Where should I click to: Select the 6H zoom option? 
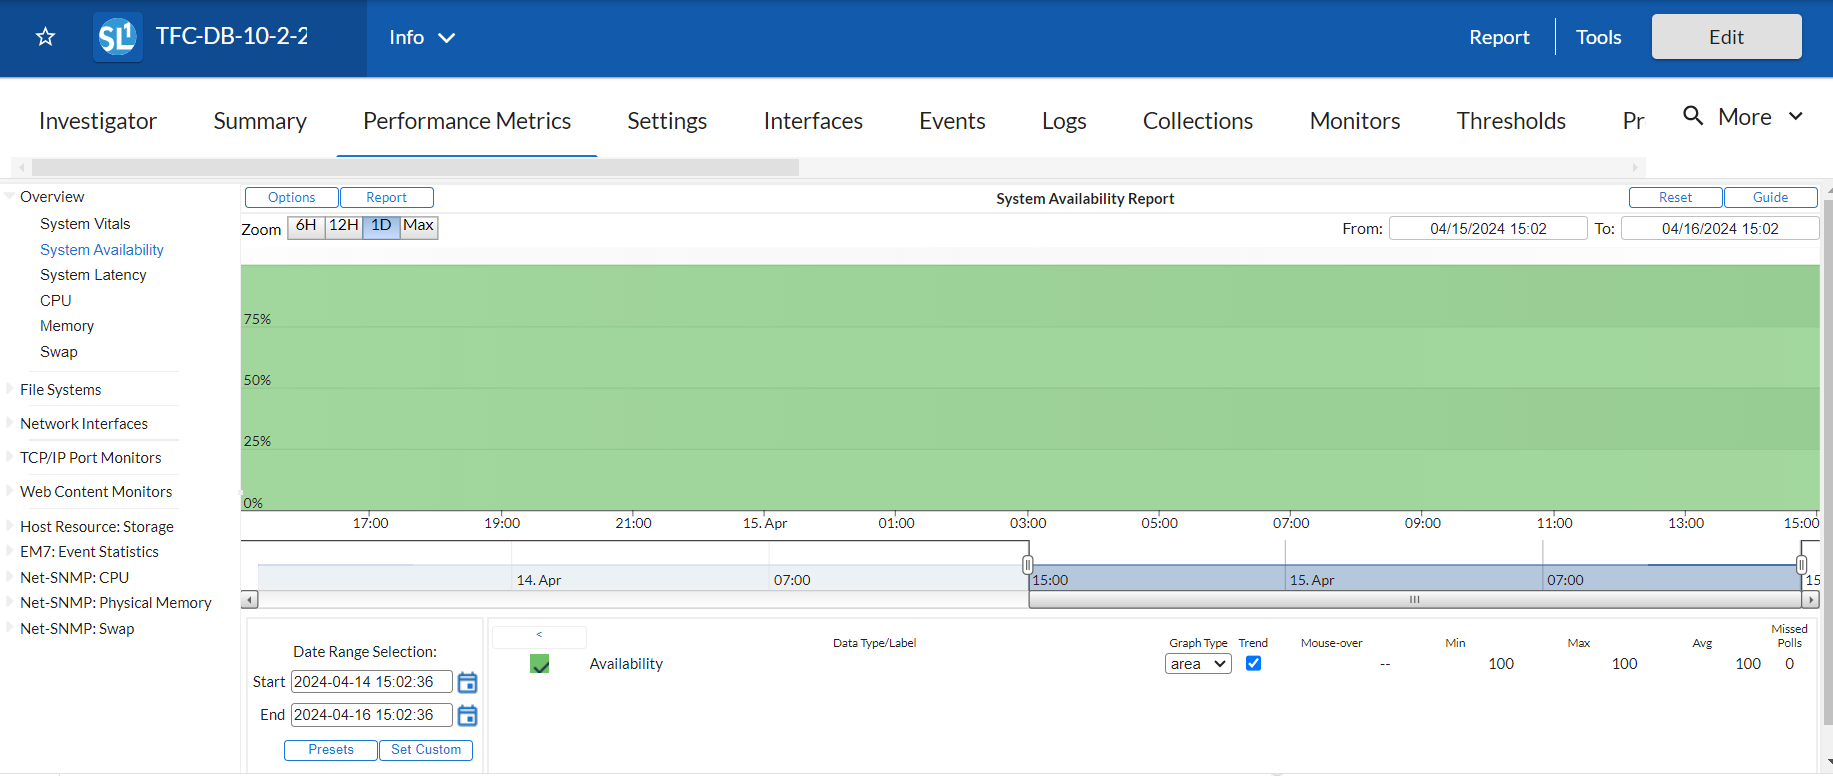306,226
